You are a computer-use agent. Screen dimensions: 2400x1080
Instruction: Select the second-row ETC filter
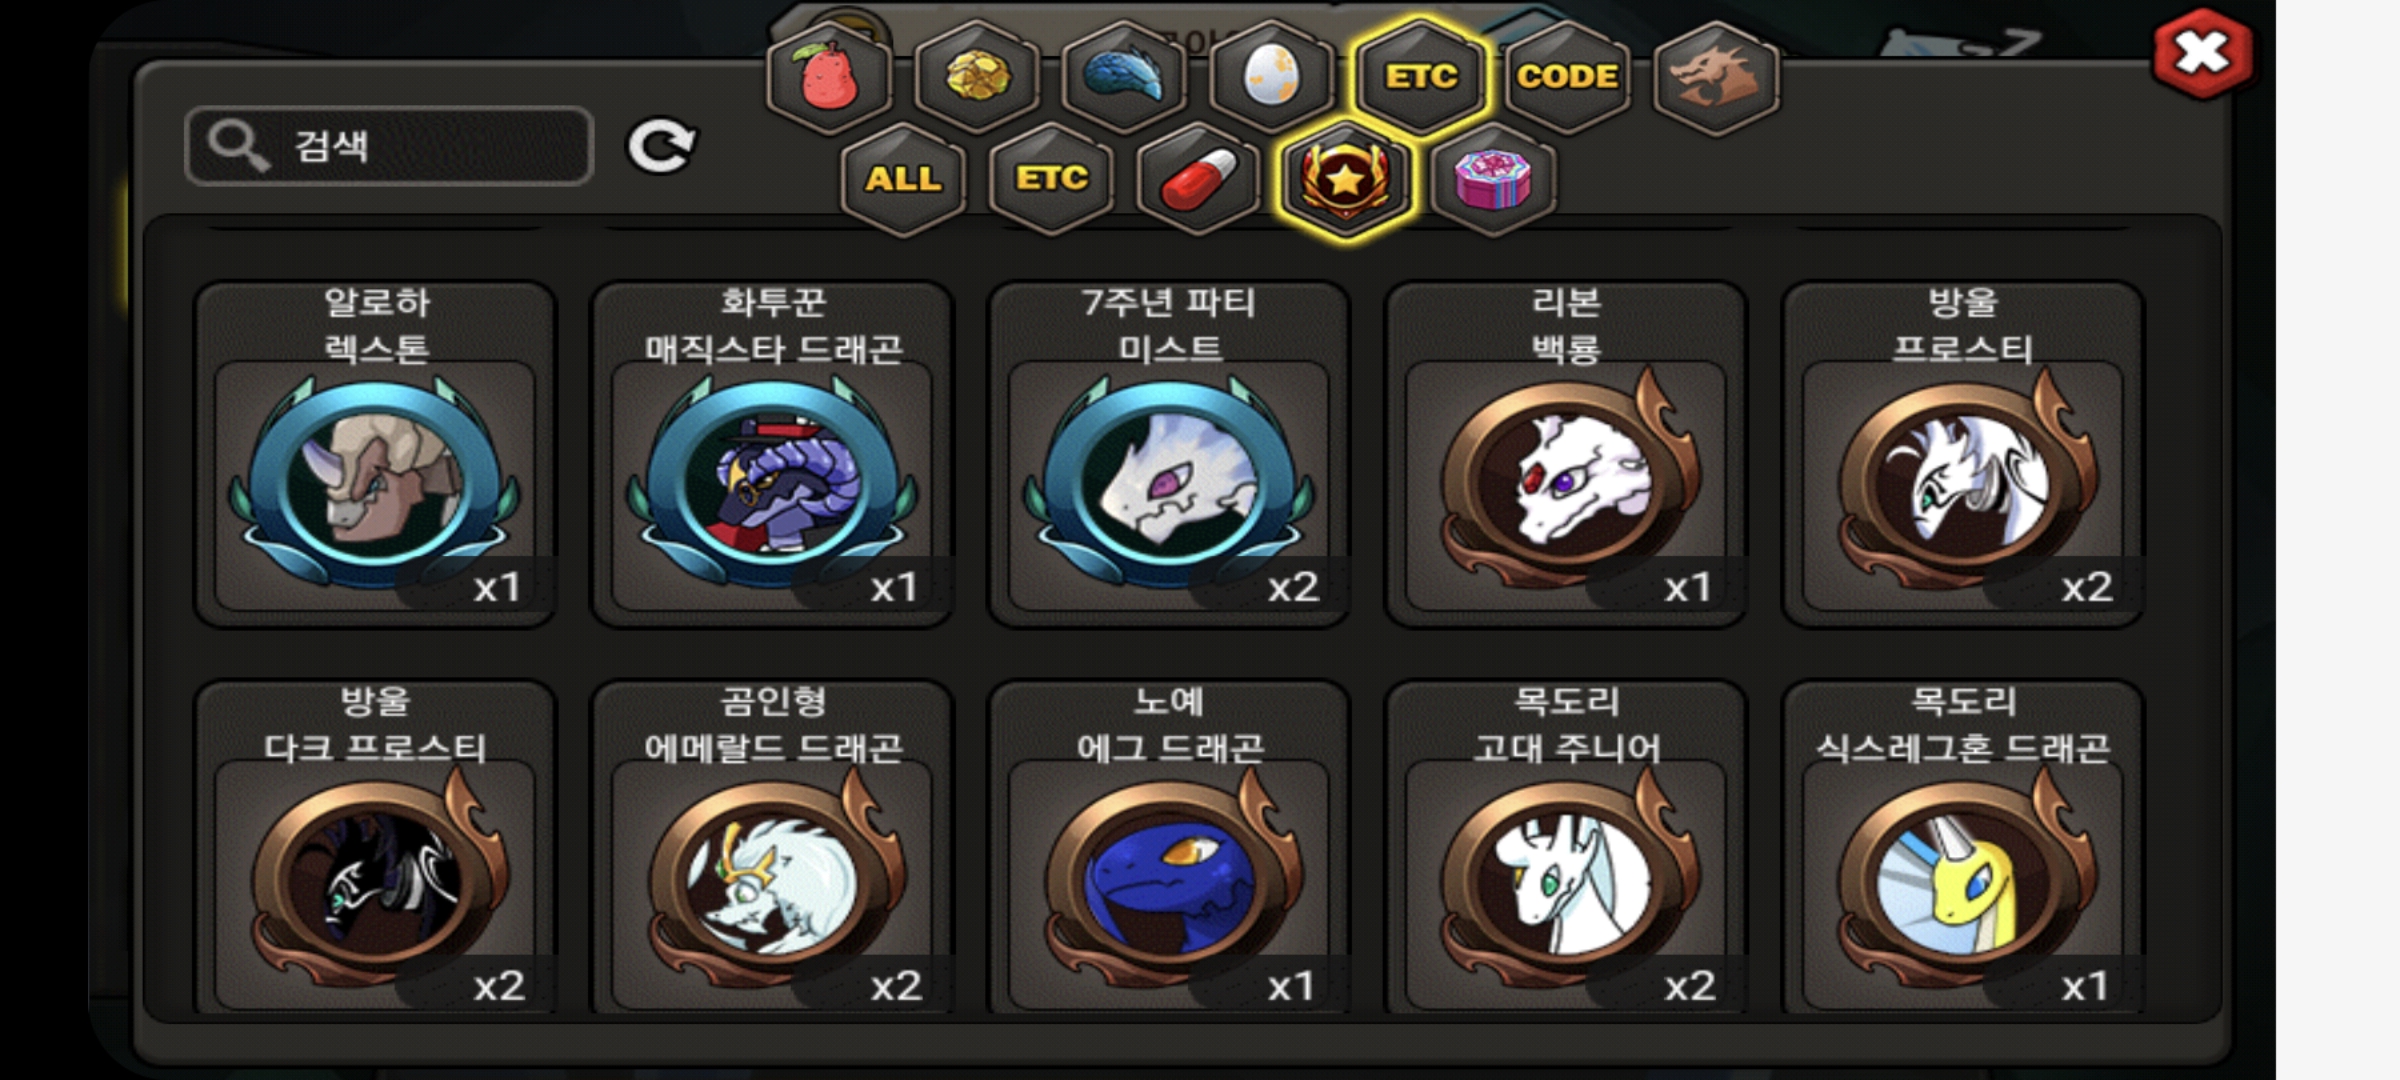pos(1051,180)
